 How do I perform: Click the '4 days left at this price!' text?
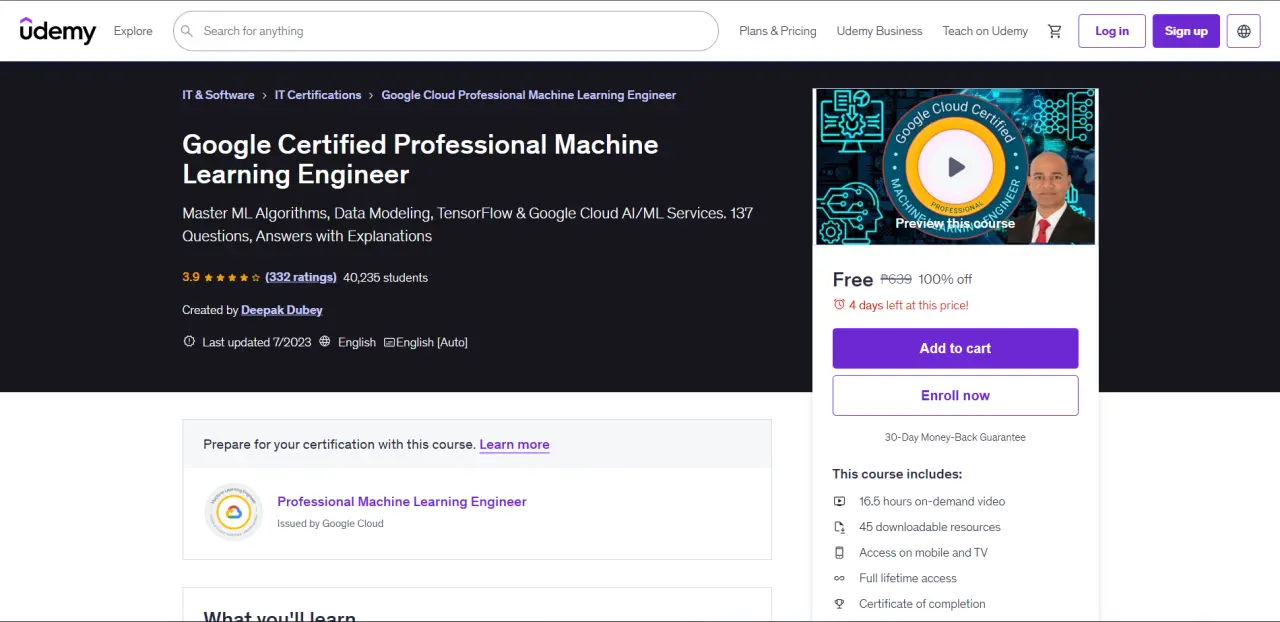(909, 305)
